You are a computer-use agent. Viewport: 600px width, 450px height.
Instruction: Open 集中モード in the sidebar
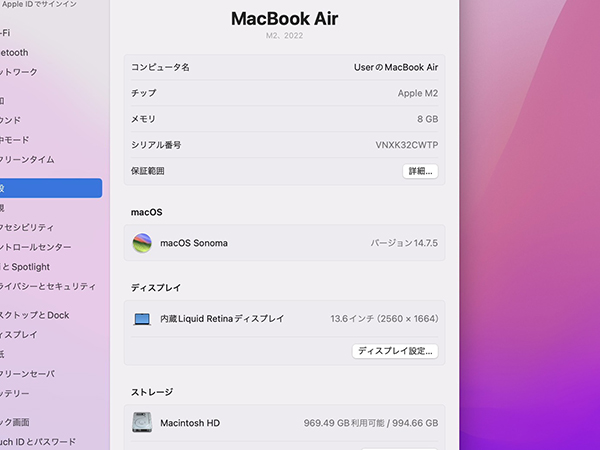click(15, 140)
